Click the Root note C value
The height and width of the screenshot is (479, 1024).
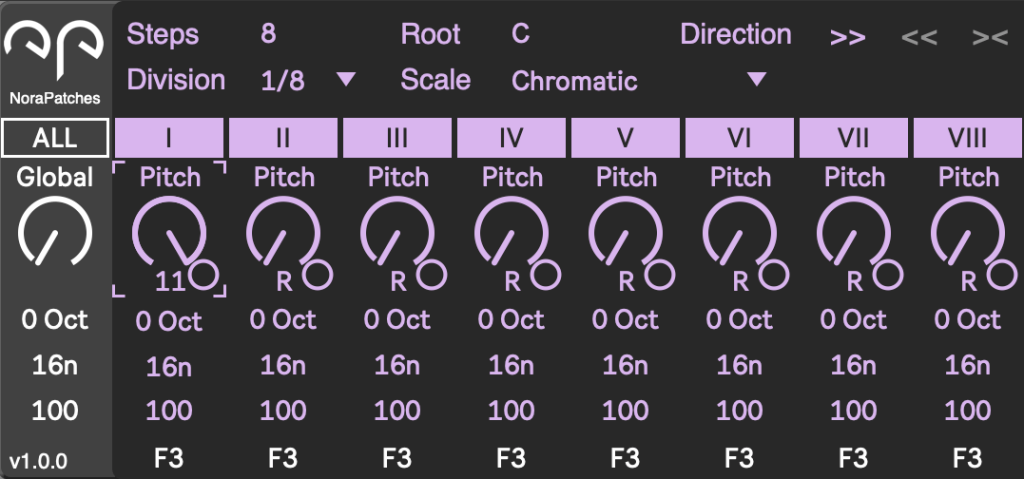click(x=520, y=34)
